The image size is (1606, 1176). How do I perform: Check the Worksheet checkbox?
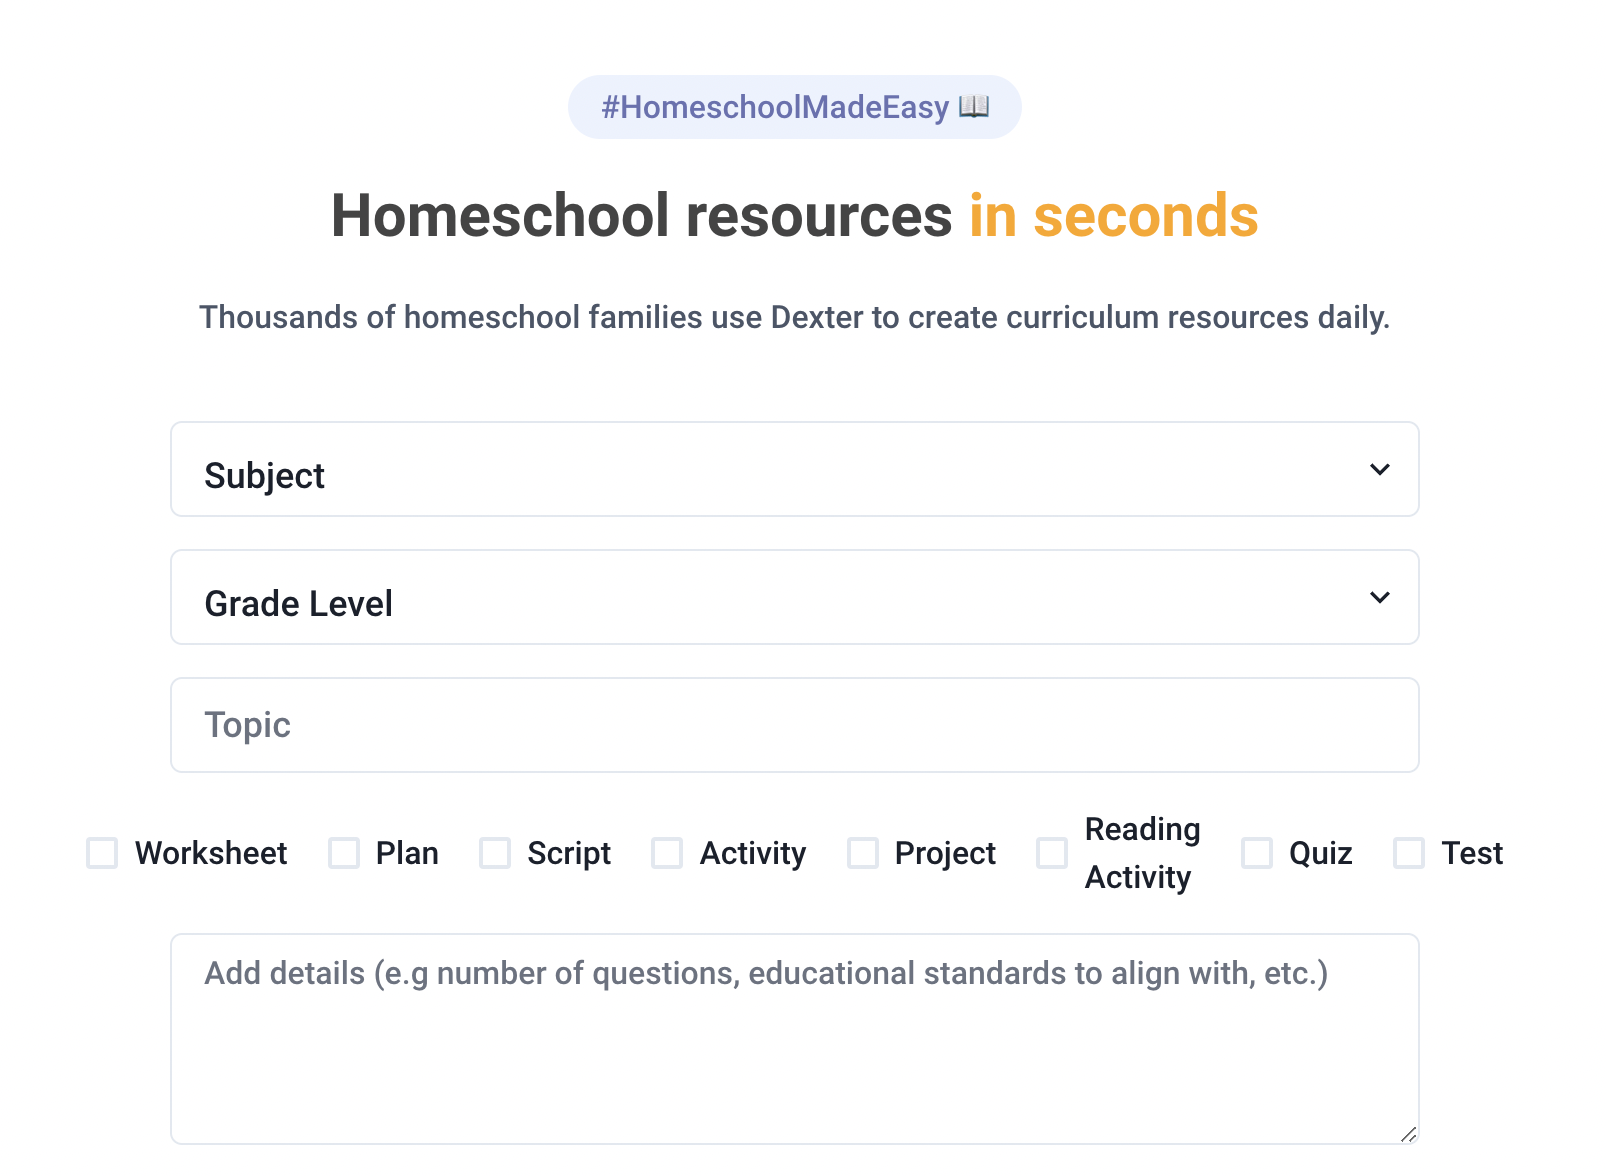pyautogui.click(x=102, y=853)
